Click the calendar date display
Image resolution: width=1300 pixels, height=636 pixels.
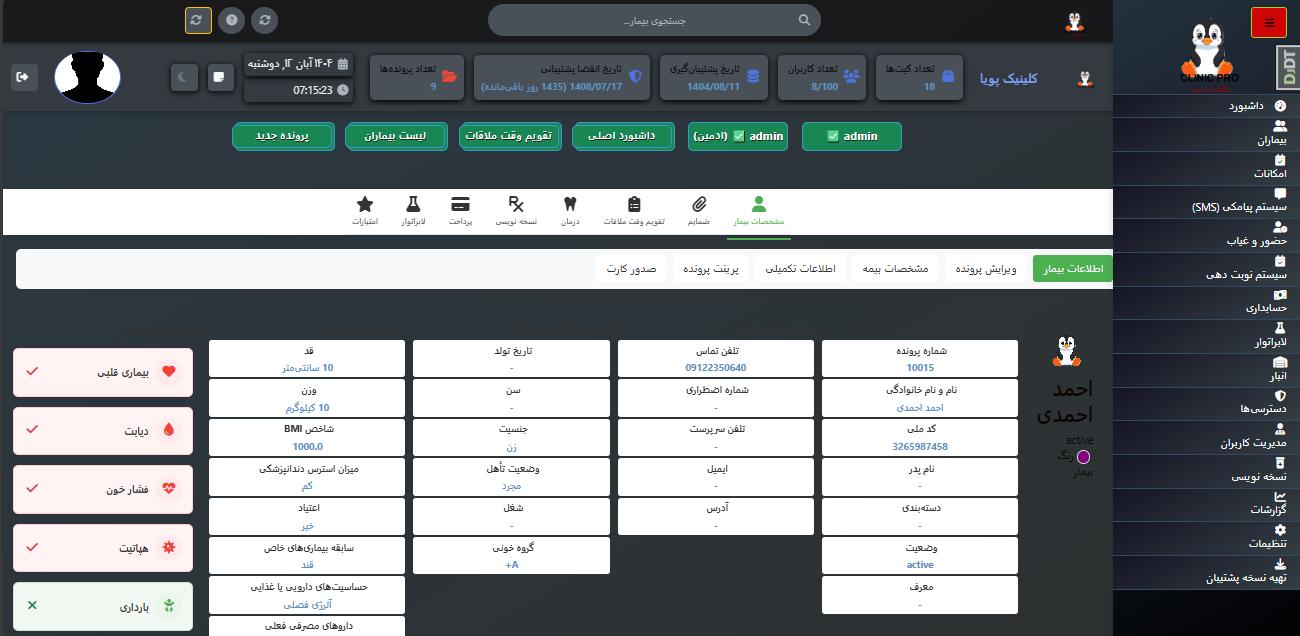click(299, 64)
